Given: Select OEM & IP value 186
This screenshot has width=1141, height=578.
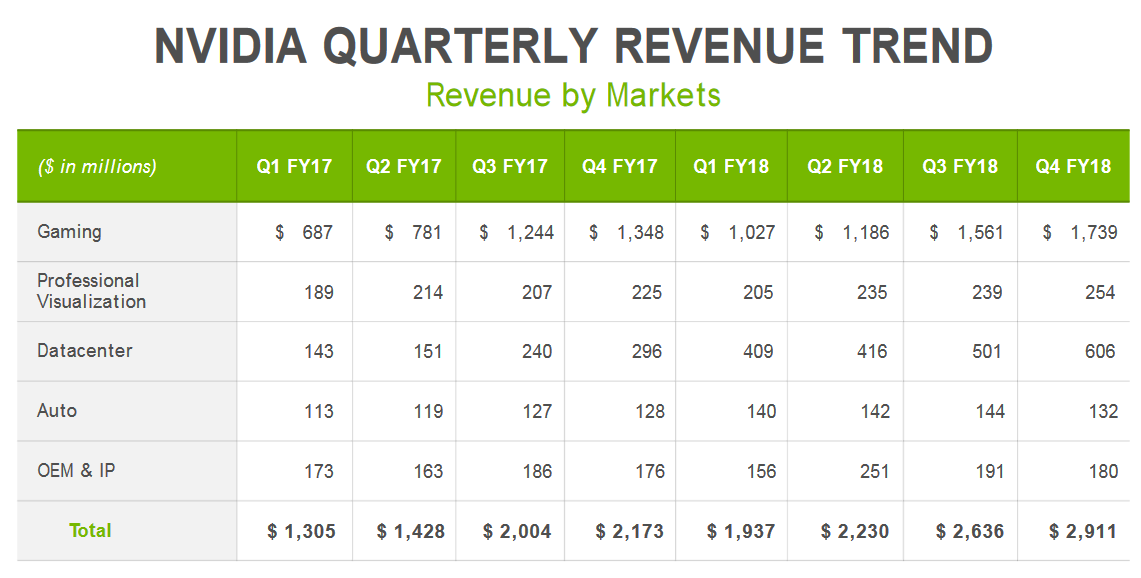Looking at the screenshot, I should pos(537,471).
